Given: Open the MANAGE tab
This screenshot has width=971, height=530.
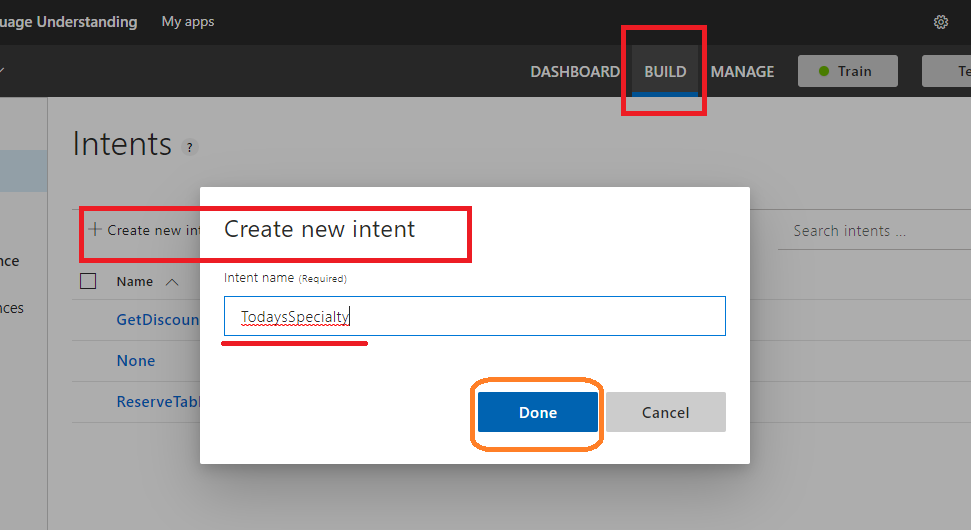Looking at the screenshot, I should (742, 71).
